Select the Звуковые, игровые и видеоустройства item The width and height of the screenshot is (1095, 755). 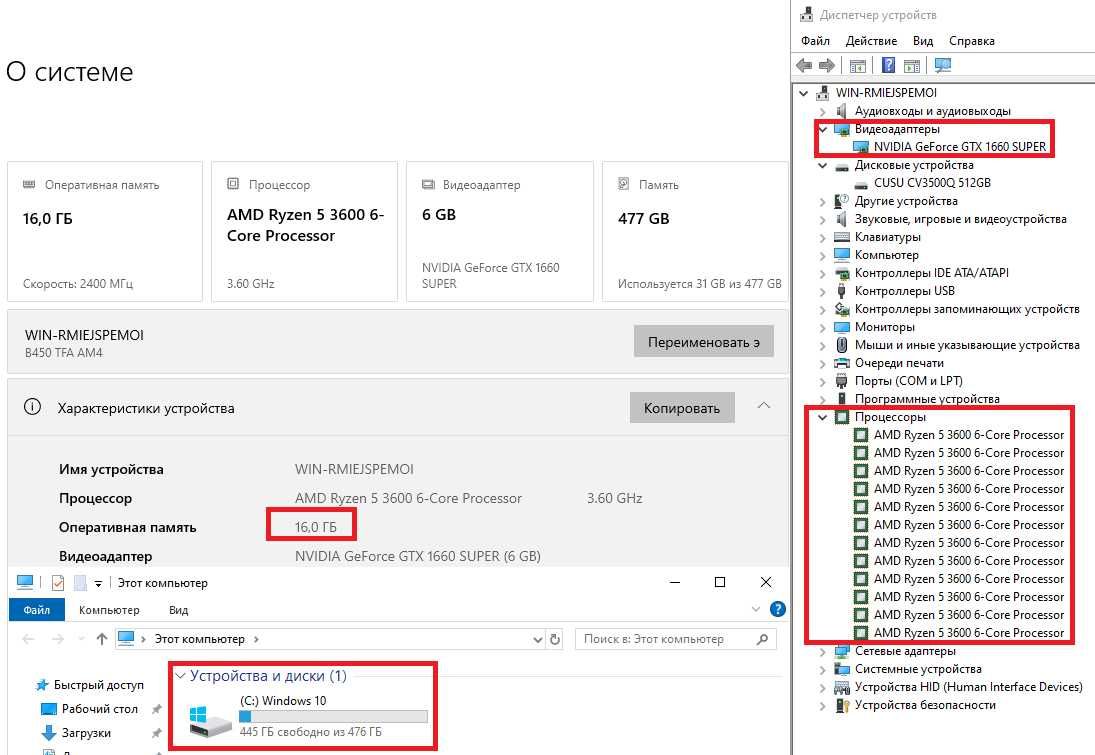[x=960, y=219]
